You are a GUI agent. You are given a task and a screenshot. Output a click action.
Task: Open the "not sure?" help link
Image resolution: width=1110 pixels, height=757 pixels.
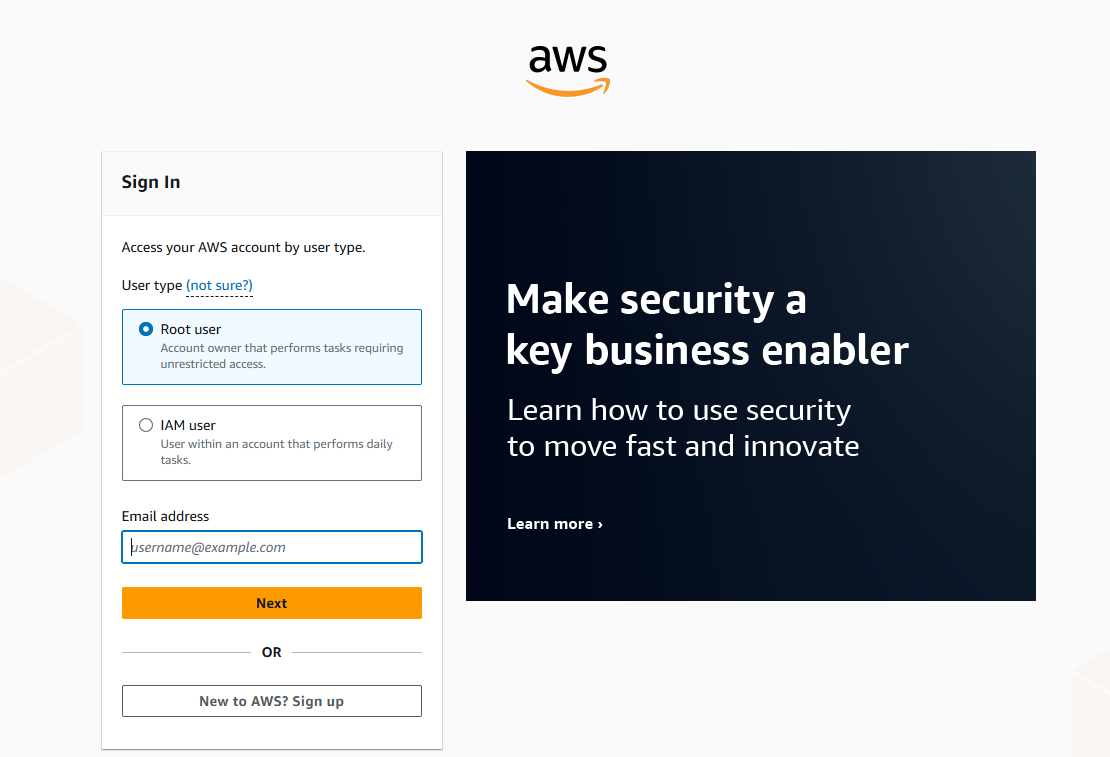click(219, 285)
